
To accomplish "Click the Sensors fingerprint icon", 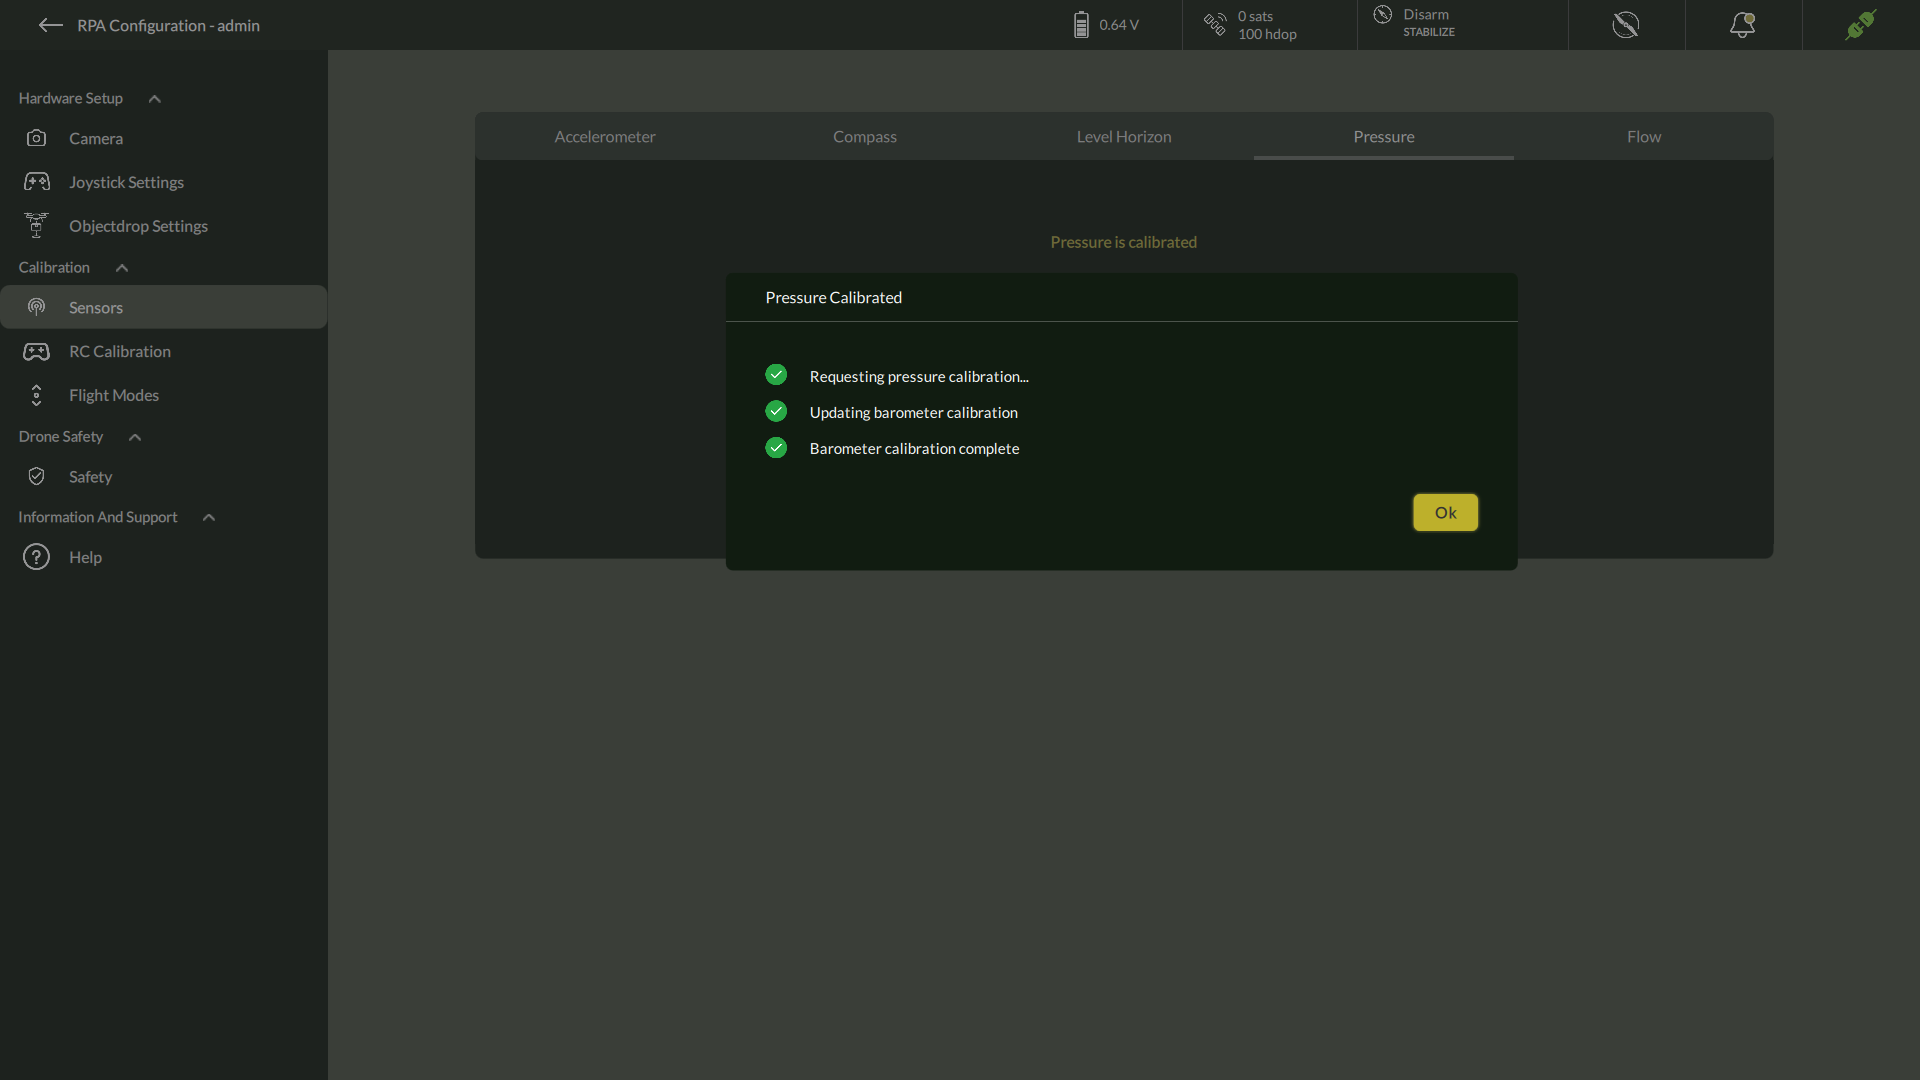I will click(36, 307).
